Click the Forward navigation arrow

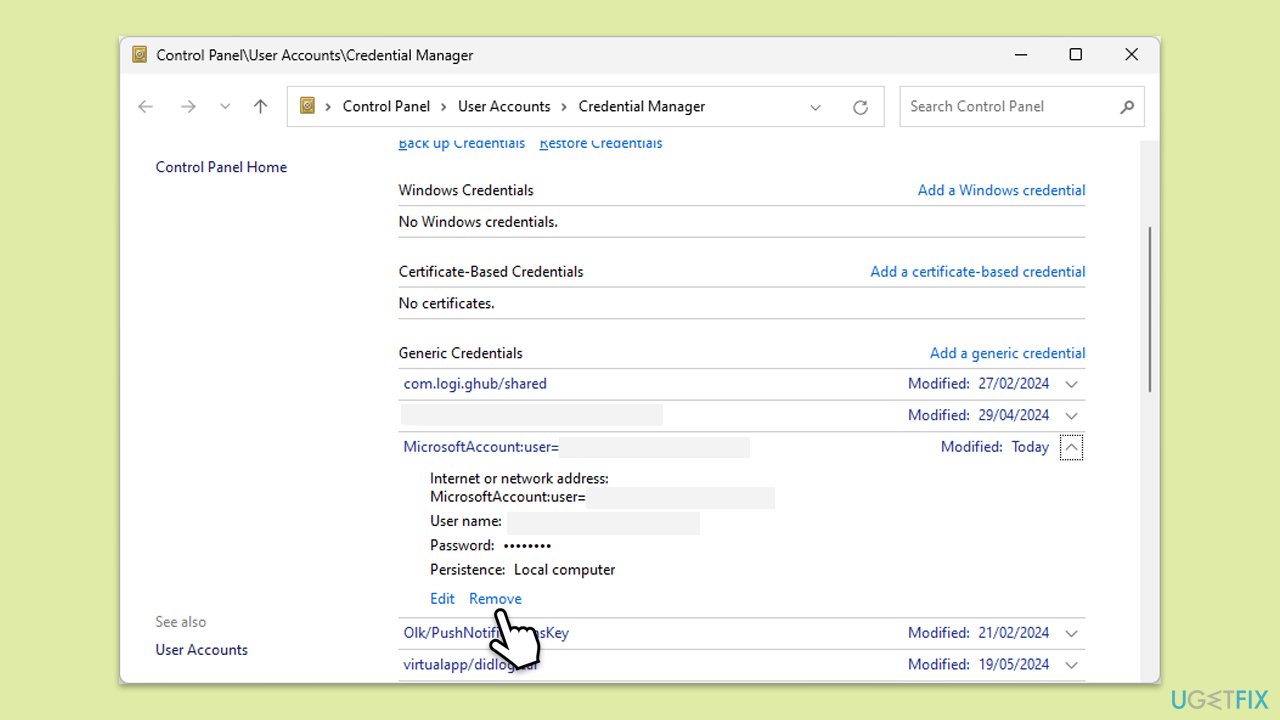tap(188, 107)
